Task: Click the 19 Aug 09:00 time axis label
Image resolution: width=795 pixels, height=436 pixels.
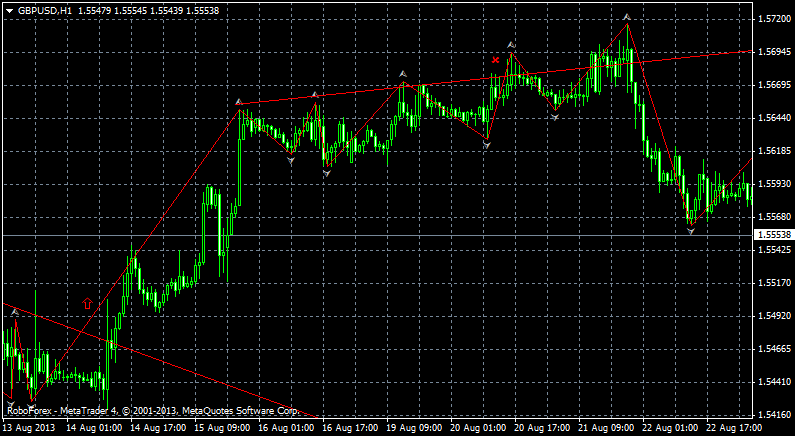Action: (x=415, y=428)
